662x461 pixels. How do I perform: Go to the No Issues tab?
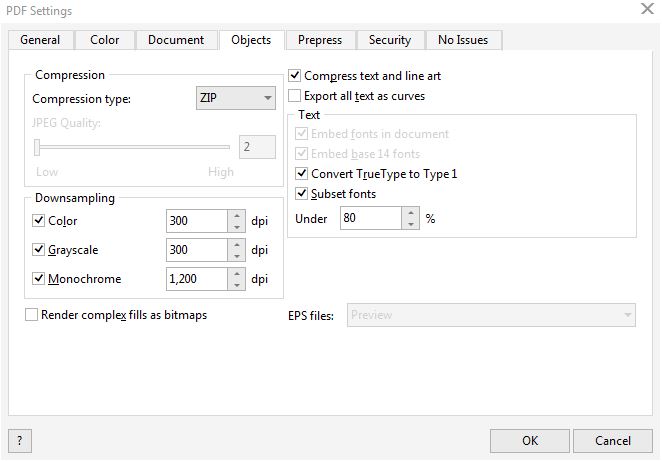[x=465, y=40]
